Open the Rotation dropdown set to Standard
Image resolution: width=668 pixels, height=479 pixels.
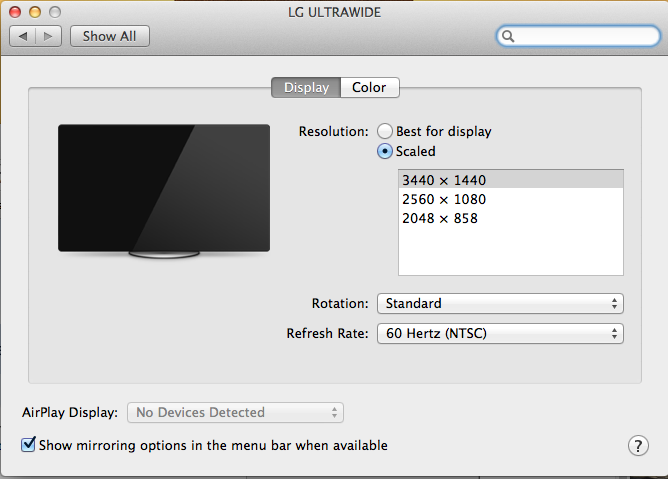click(500, 303)
